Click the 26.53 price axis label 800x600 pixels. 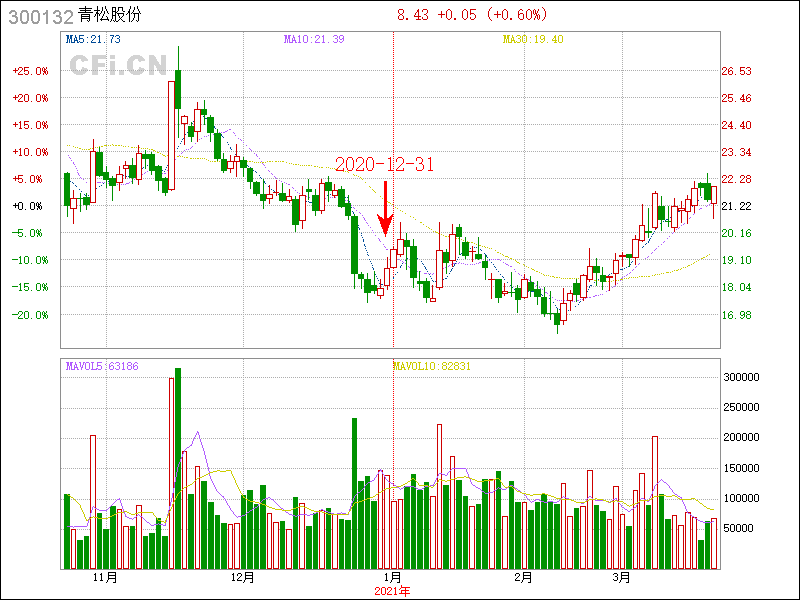coord(736,72)
